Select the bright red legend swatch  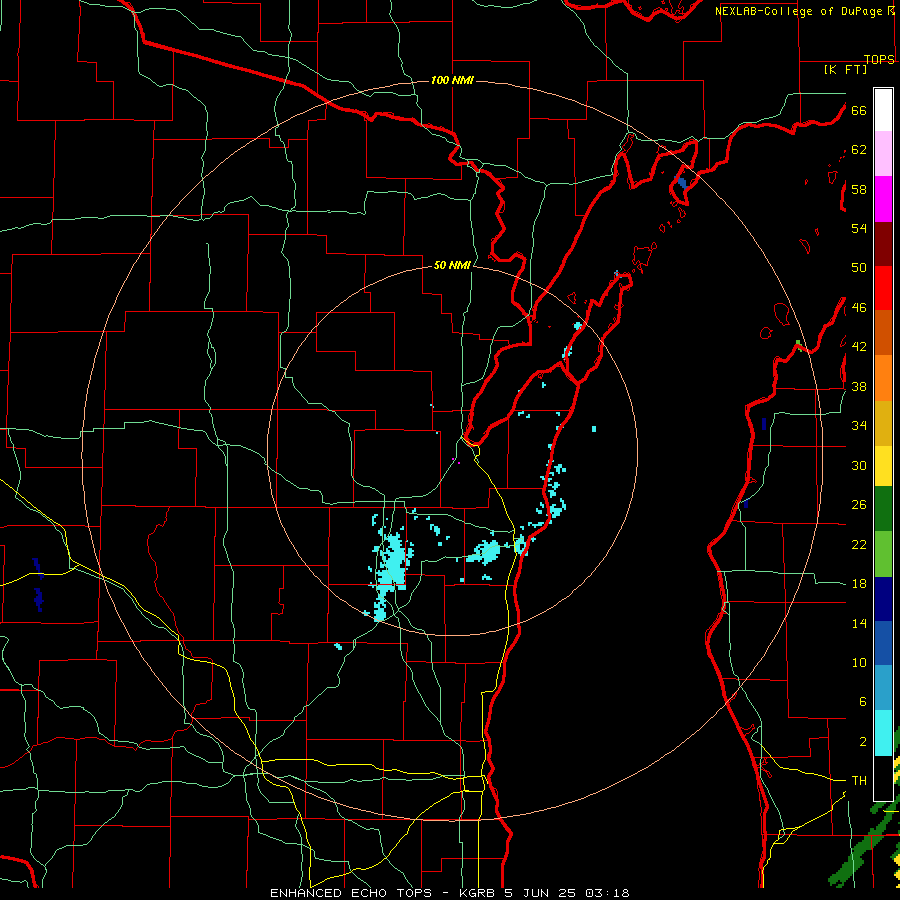883,289
